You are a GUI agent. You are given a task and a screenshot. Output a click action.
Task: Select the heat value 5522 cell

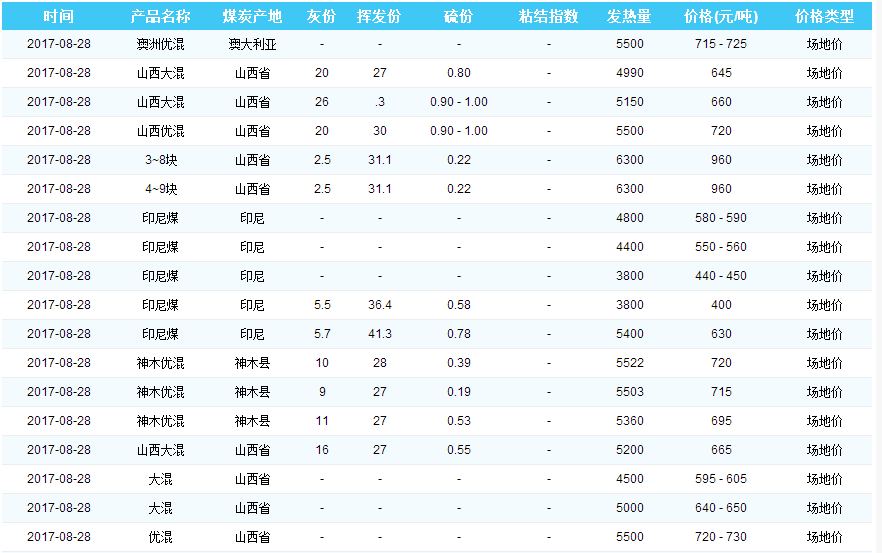pyautogui.click(x=630, y=363)
